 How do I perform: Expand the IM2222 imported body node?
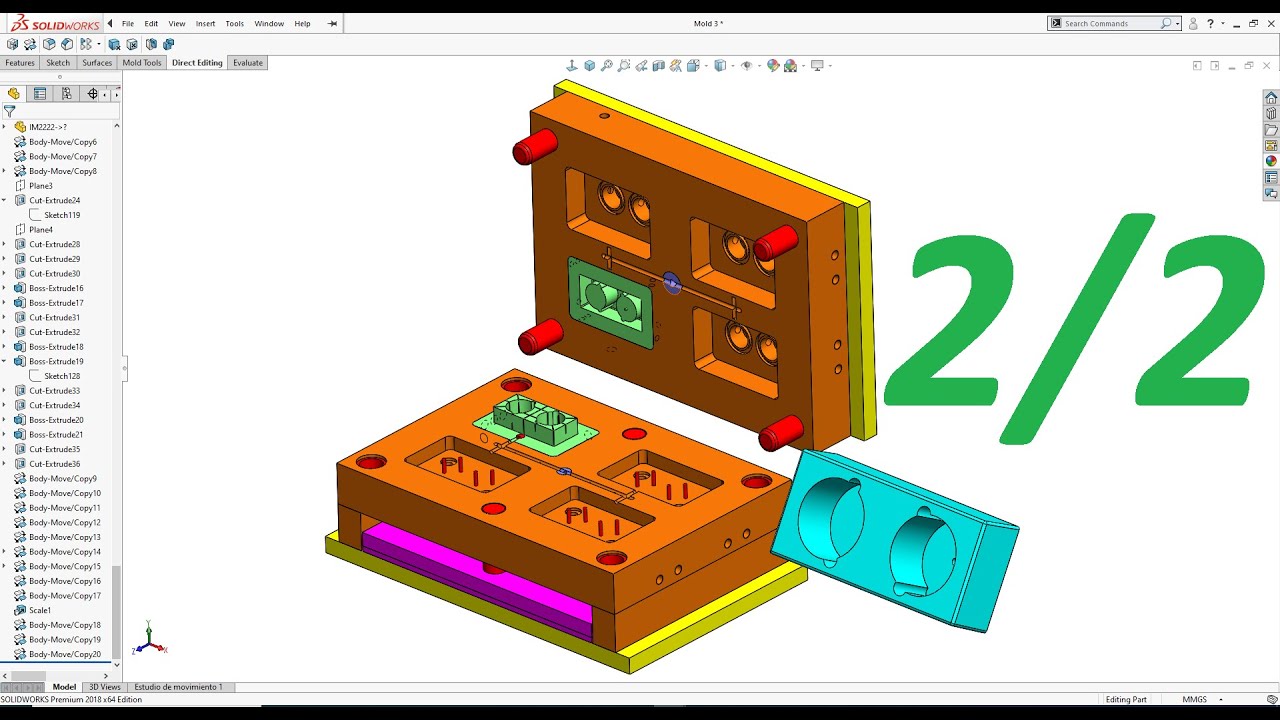pyautogui.click(x=4, y=127)
